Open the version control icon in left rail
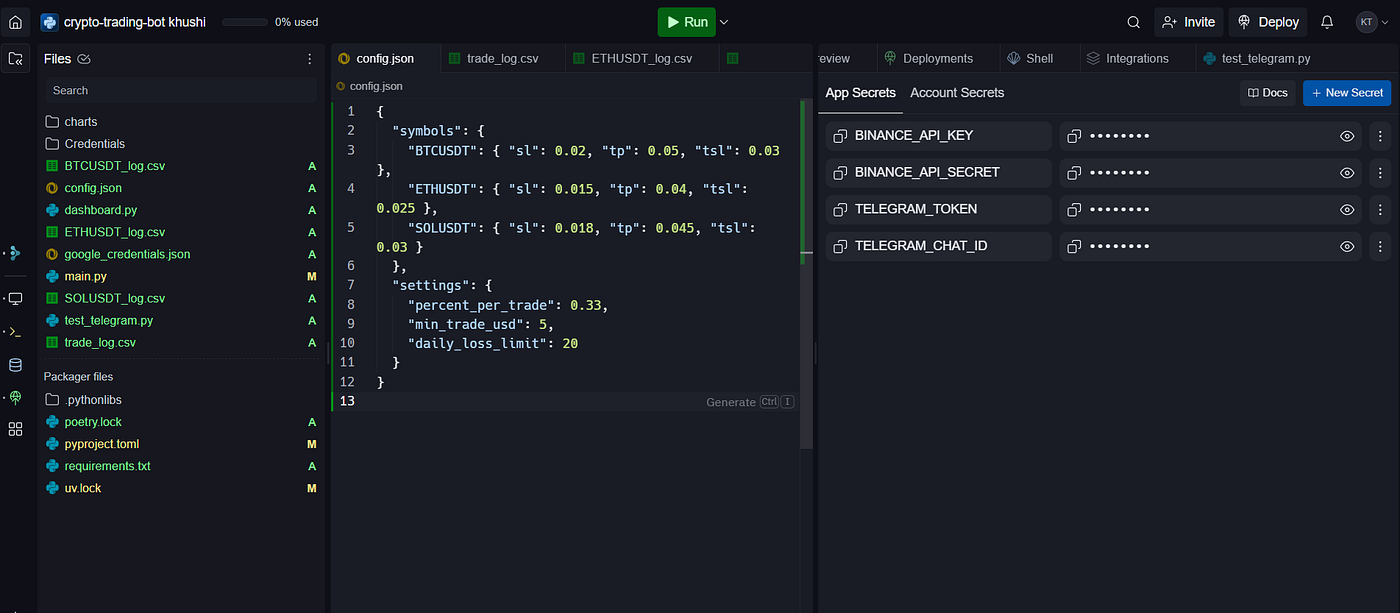Image resolution: width=1400 pixels, height=613 pixels. pyautogui.click(x=15, y=253)
